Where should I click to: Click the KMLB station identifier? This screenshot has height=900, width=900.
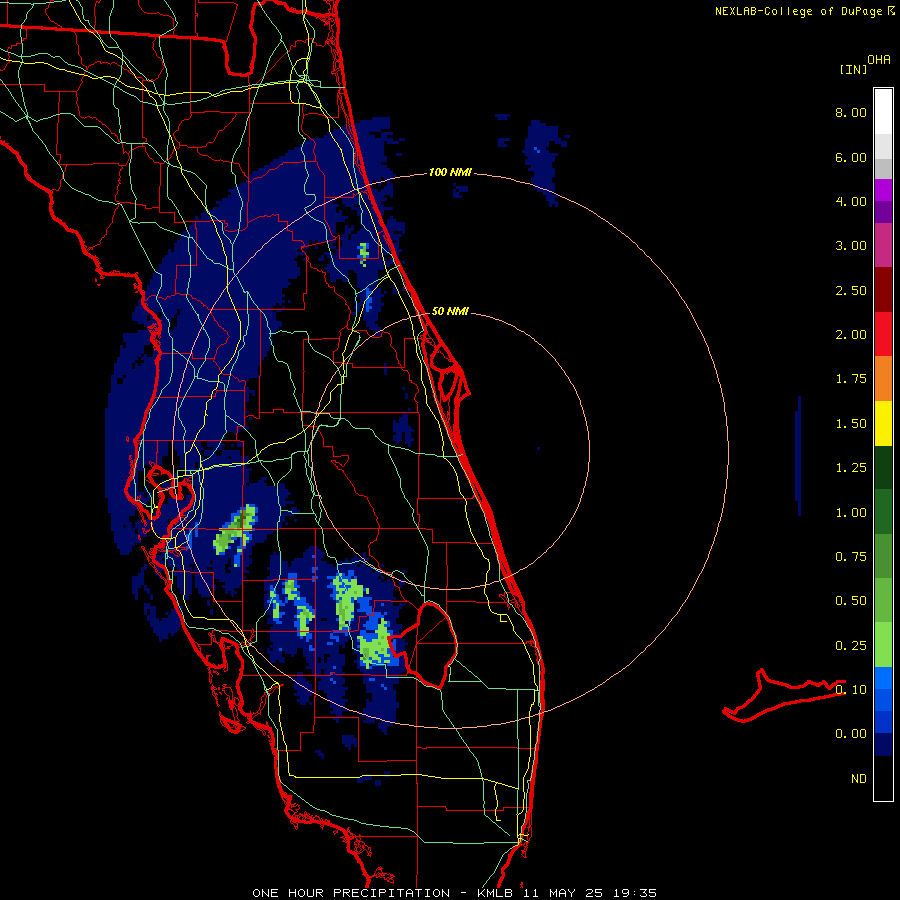[x=495, y=893]
